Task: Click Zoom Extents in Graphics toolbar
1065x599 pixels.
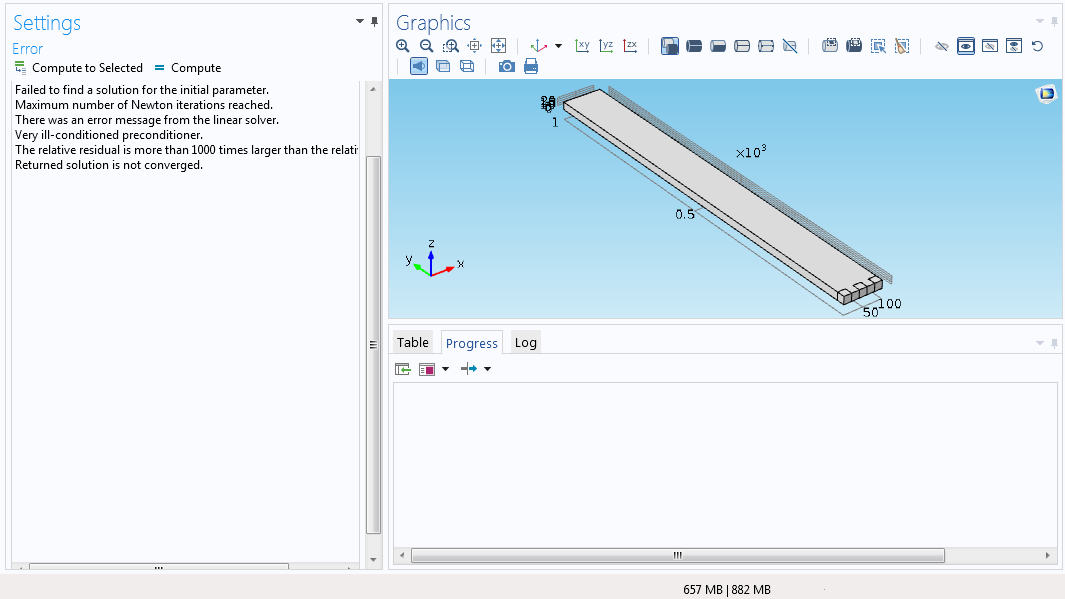Action: 499,46
